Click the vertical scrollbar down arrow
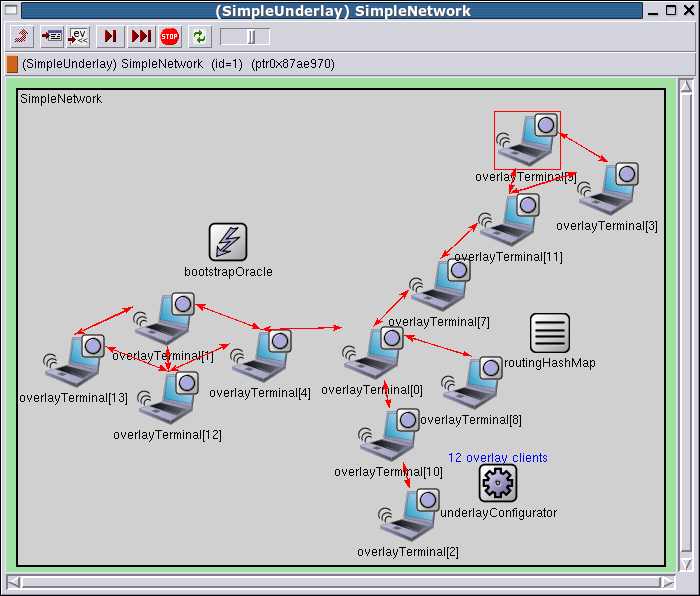Viewport: 700px width, 596px height. click(x=686, y=564)
